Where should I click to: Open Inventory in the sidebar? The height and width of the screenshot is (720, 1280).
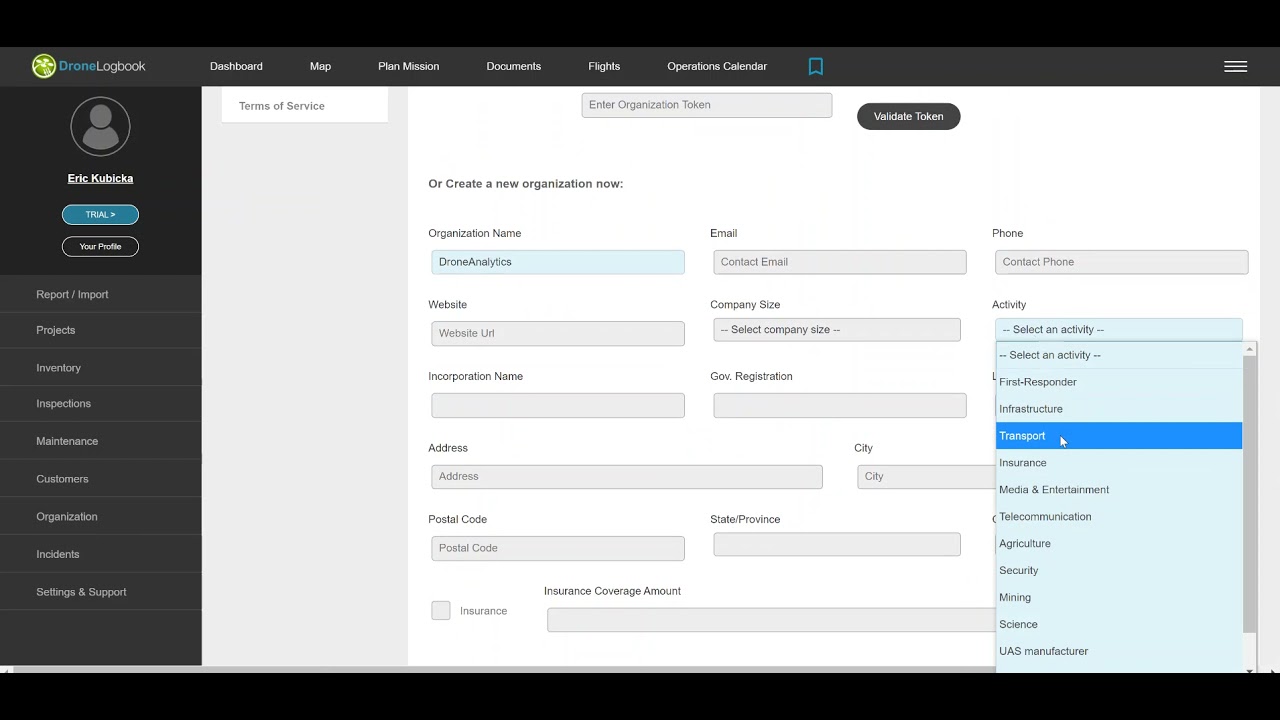101,368
